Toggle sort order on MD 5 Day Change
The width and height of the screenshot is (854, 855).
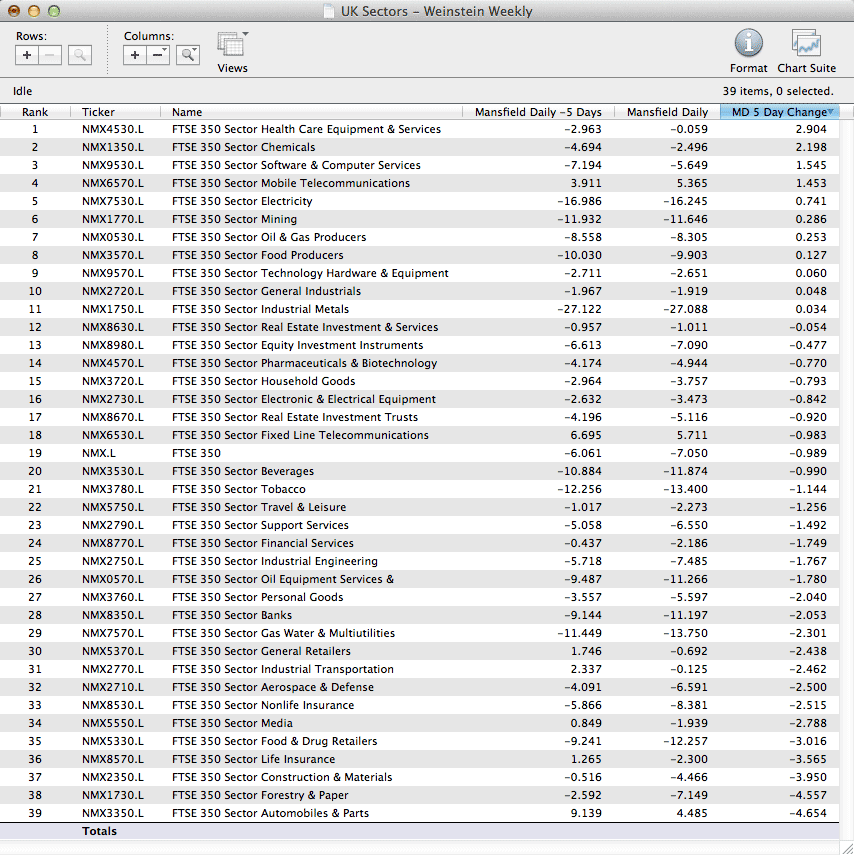pyautogui.click(x=778, y=112)
